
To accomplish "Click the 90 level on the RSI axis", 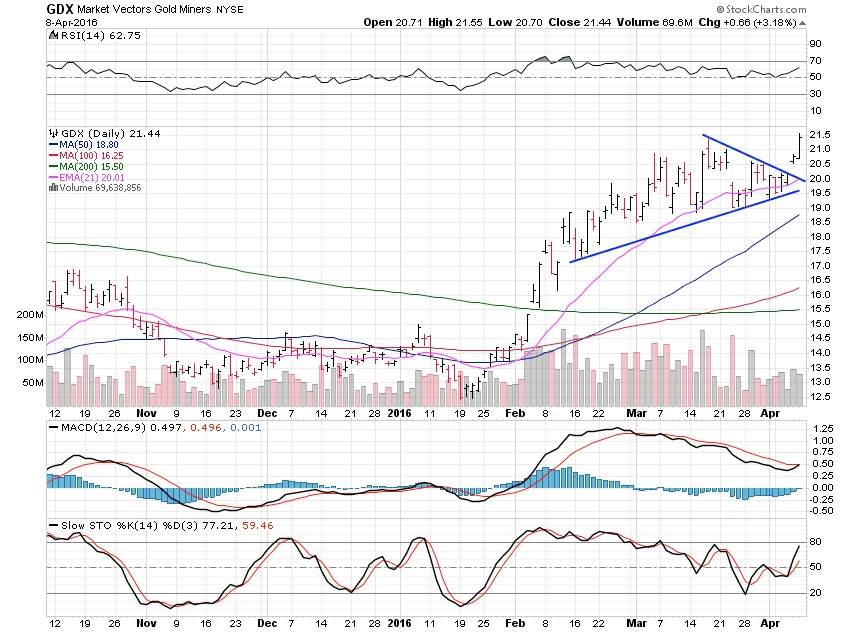I will click(x=815, y=43).
